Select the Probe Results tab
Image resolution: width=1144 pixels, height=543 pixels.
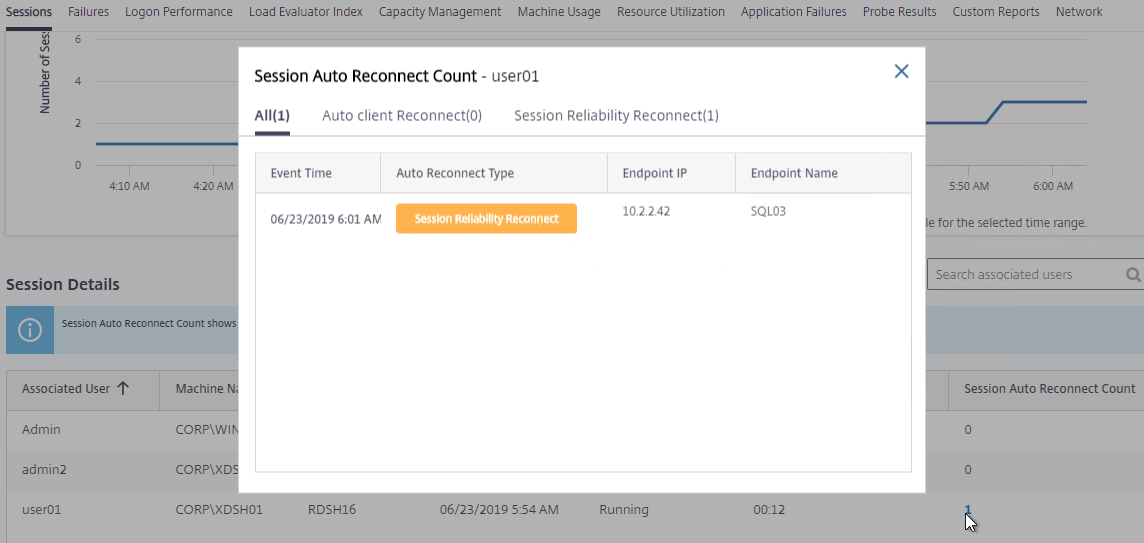pos(899,12)
